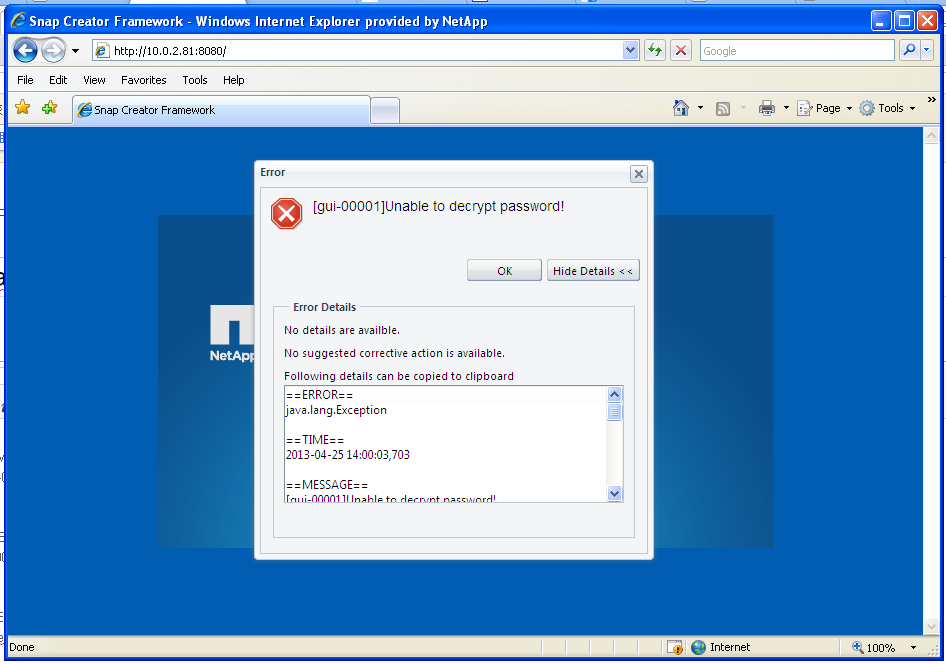Click OK in the Error dialog

tap(504, 271)
